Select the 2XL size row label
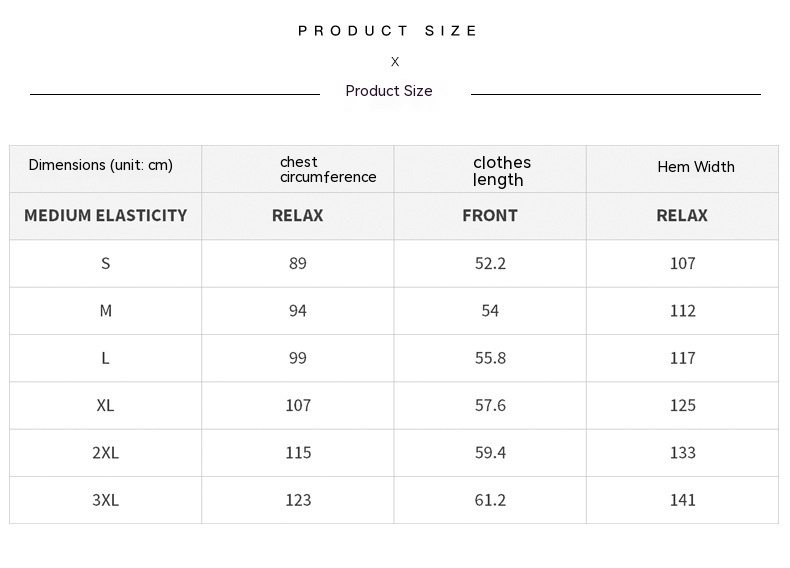 pyautogui.click(x=105, y=453)
